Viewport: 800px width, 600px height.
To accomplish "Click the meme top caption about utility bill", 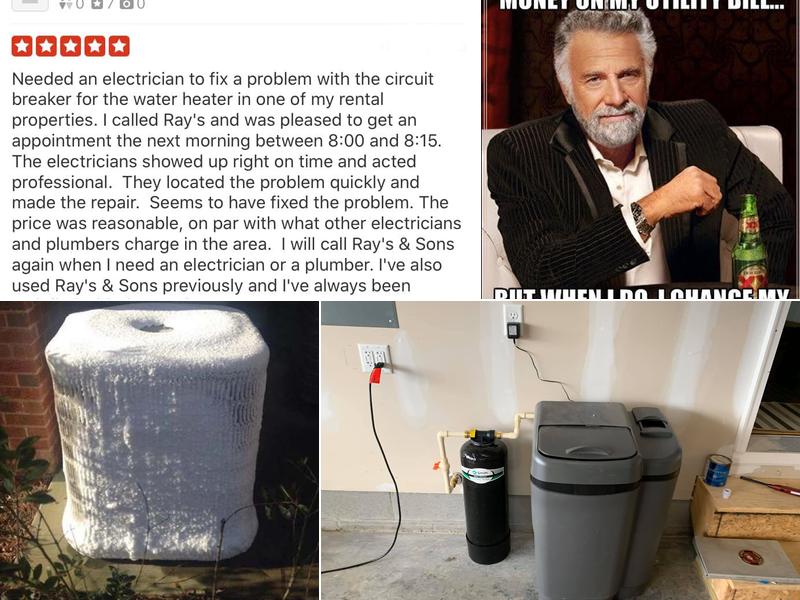I will pyautogui.click(x=641, y=5).
